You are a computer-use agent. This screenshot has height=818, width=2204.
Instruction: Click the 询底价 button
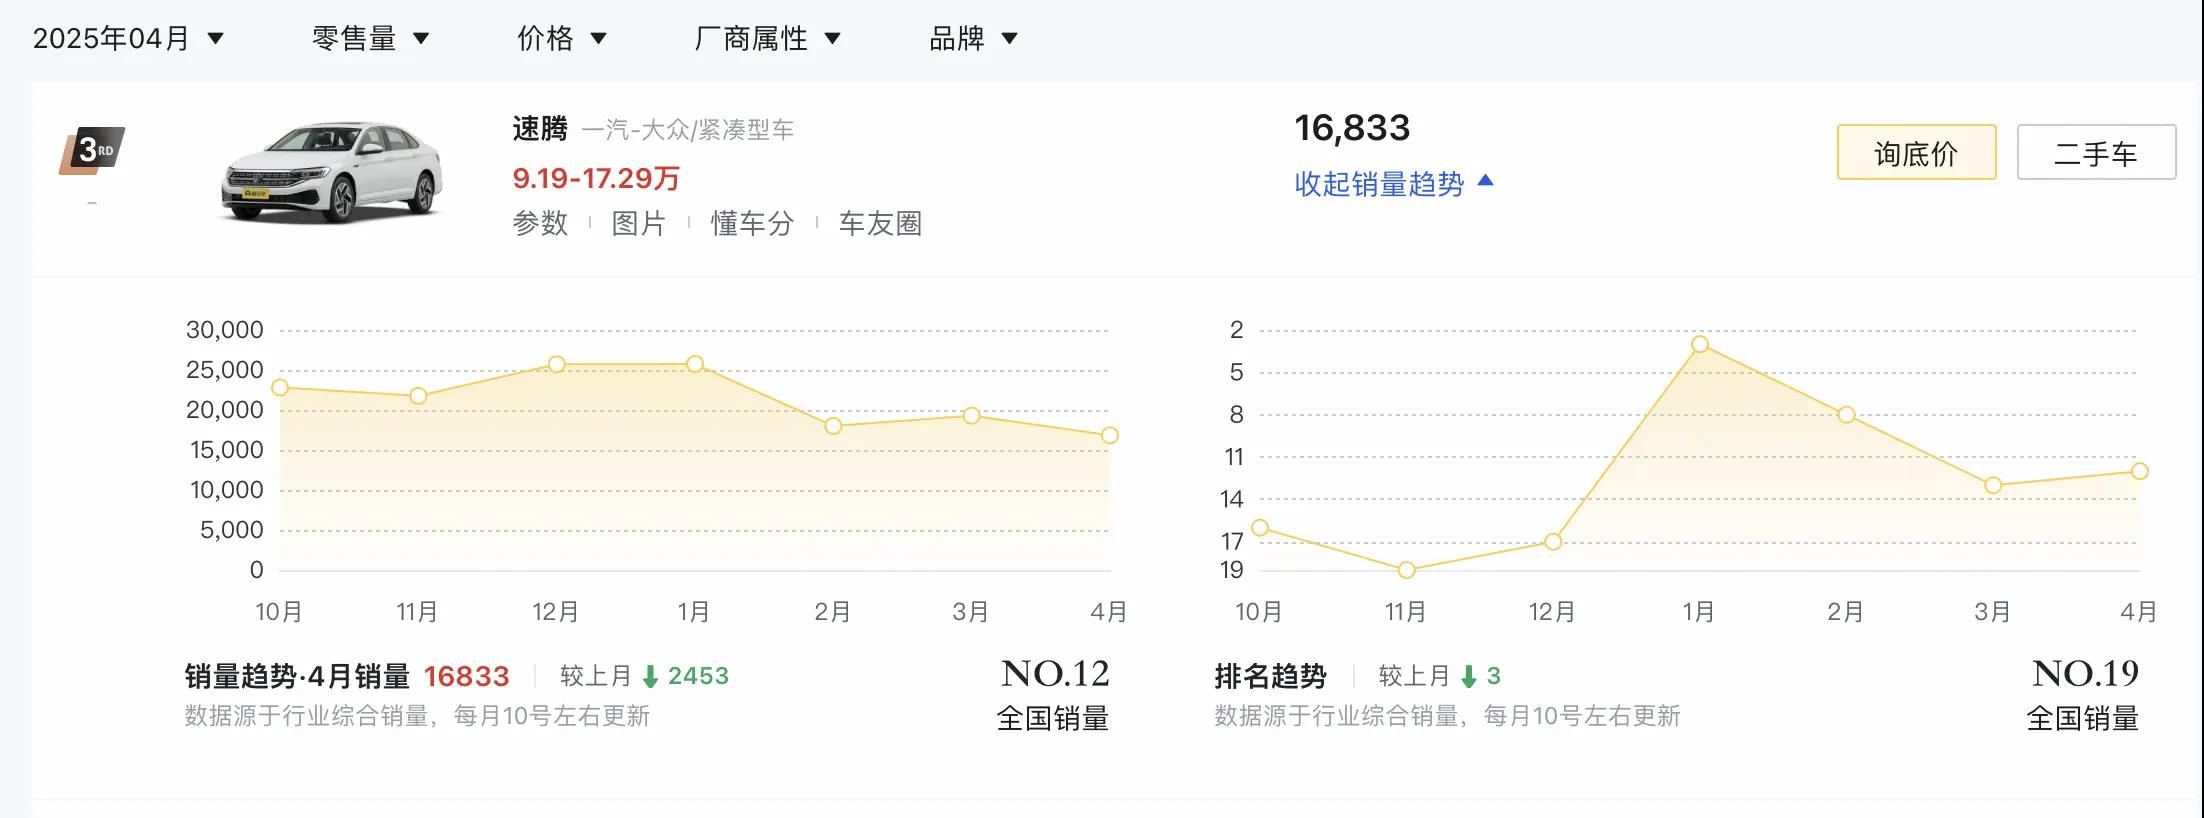pyautogui.click(x=1916, y=153)
